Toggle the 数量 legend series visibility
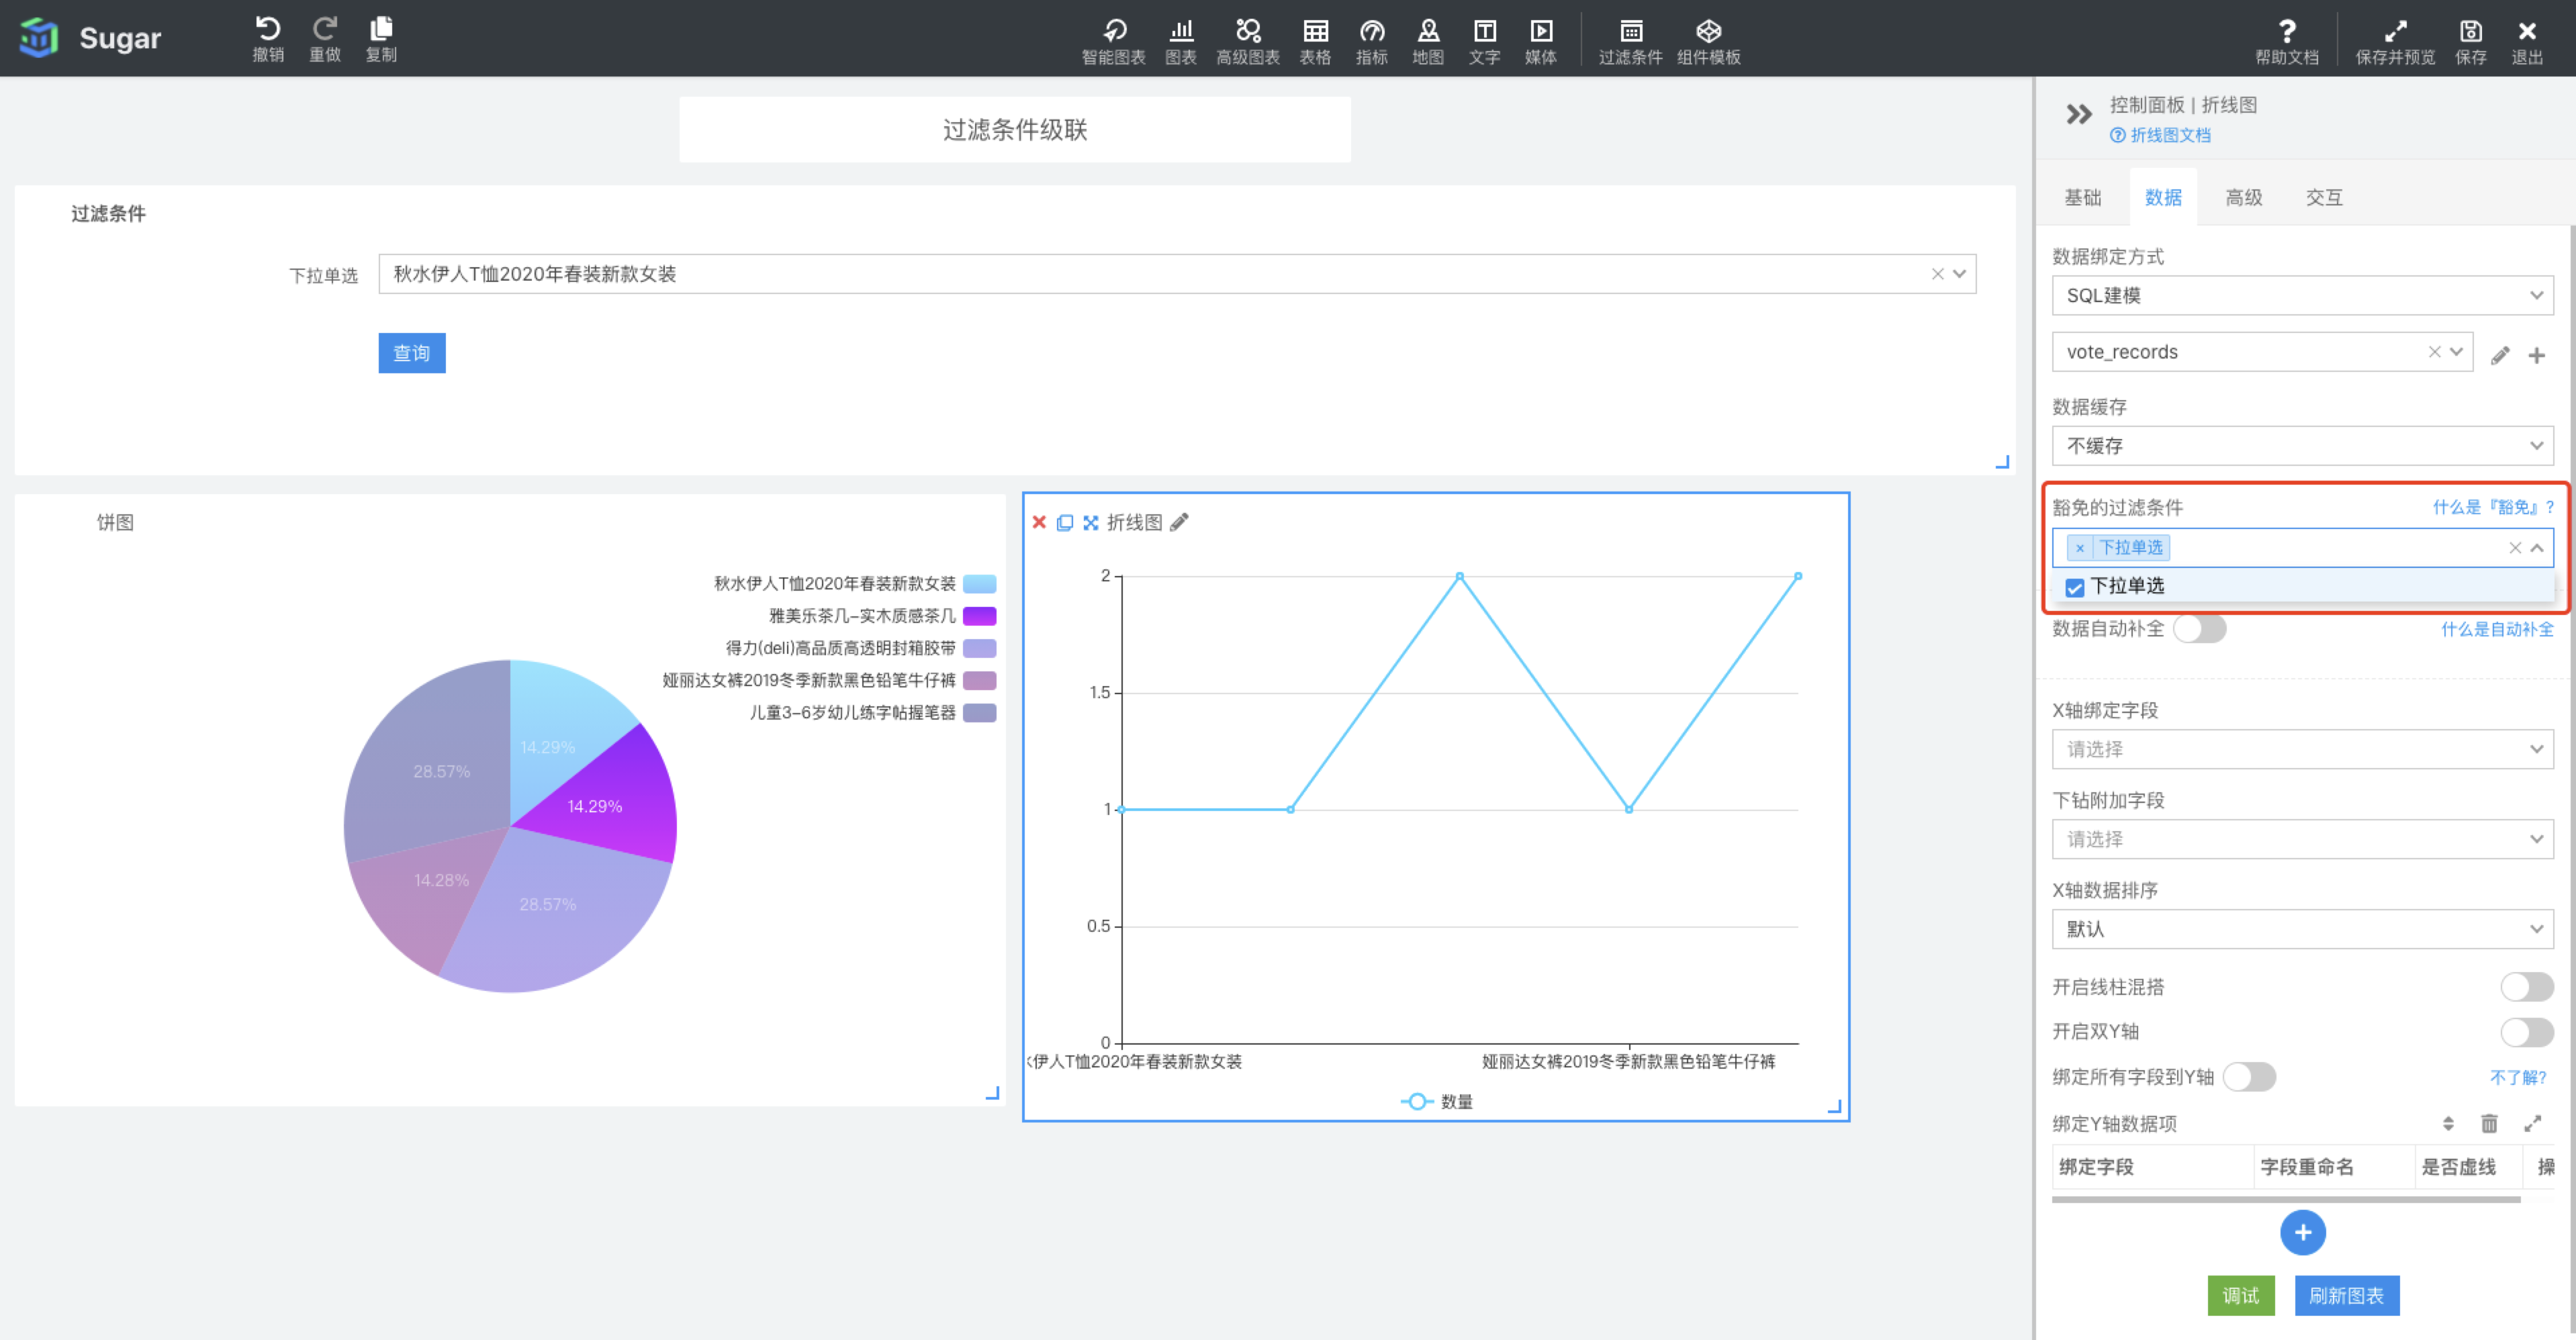The height and width of the screenshot is (1340, 2576). [x=1437, y=1101]
